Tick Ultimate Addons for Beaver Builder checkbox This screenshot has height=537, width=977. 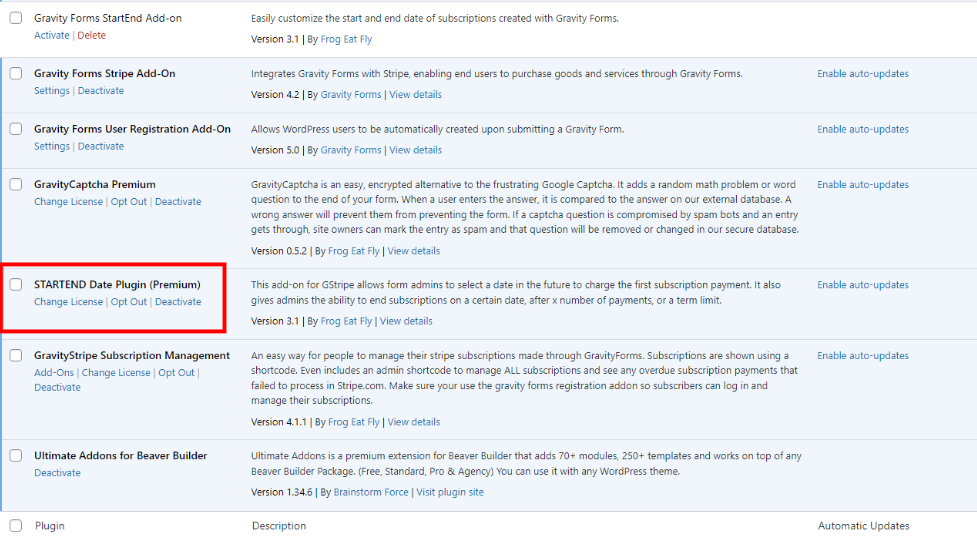click(x=16, y=455)
